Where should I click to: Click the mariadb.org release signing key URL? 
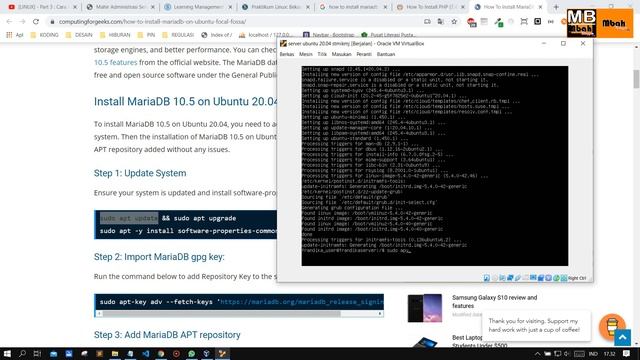tap(302, 302)
